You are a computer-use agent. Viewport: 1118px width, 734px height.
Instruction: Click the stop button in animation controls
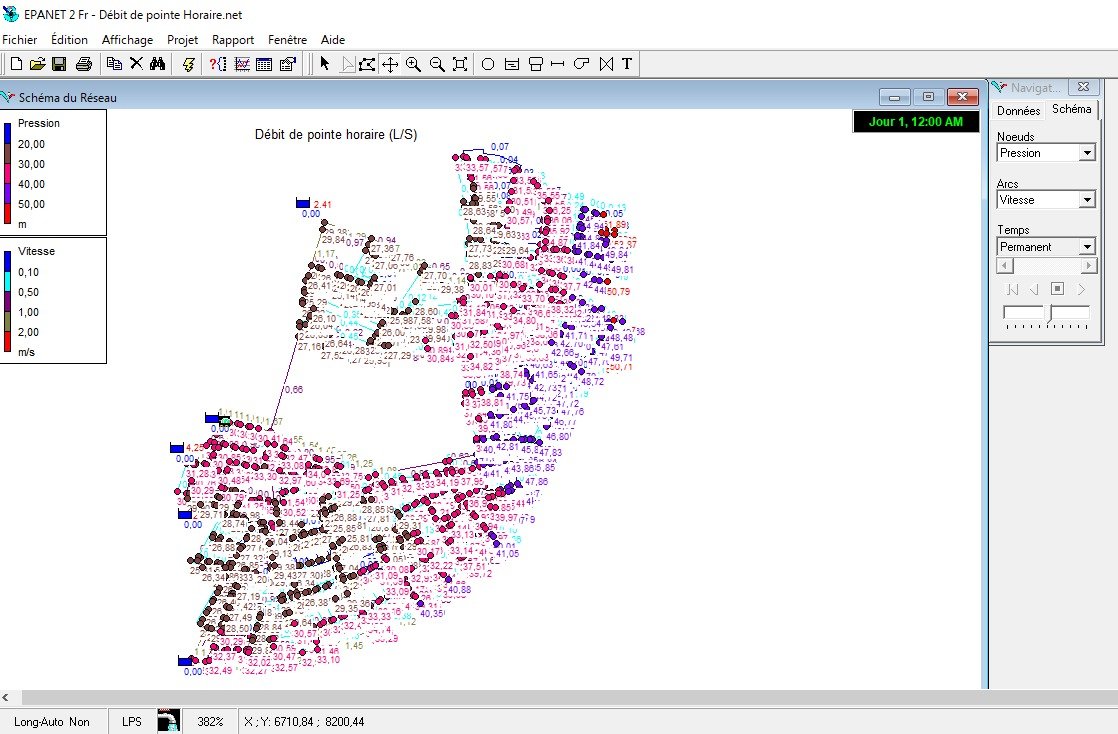[x=1057, y=289]
